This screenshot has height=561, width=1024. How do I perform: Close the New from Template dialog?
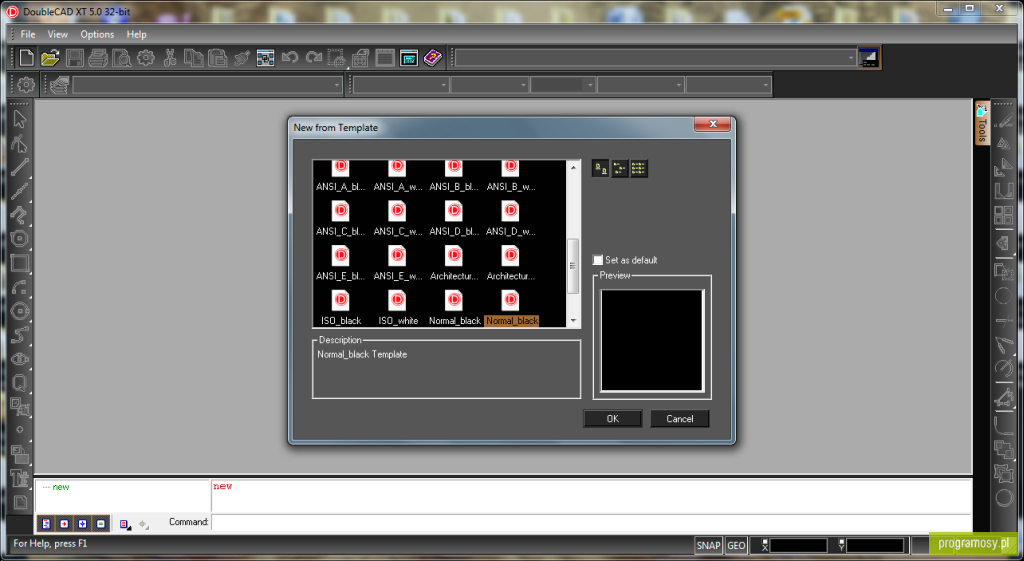pyautogui.click(x=712, y=124)
